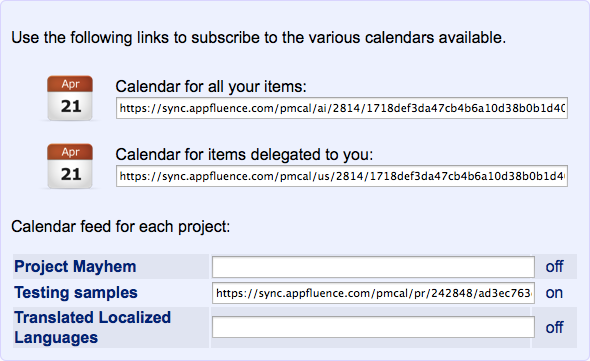590x361 pixels.
Task: Click the 21 date on delegated-items calendar icon
Action: point(71,174)
